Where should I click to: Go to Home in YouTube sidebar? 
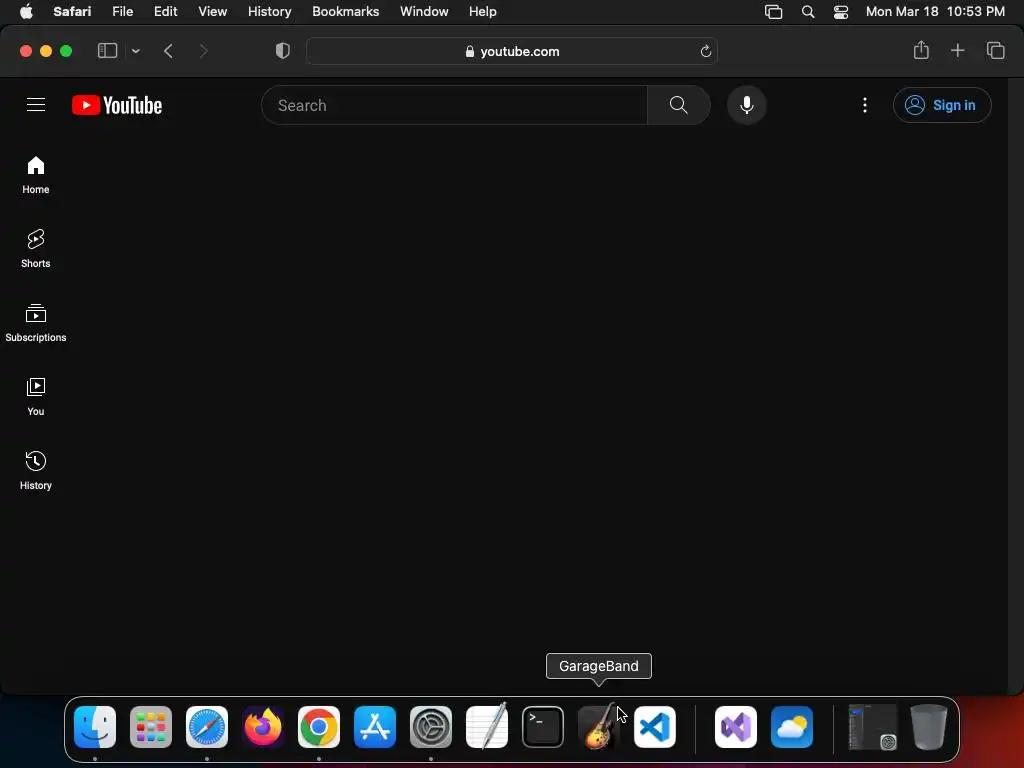click(x=36, y=175)
